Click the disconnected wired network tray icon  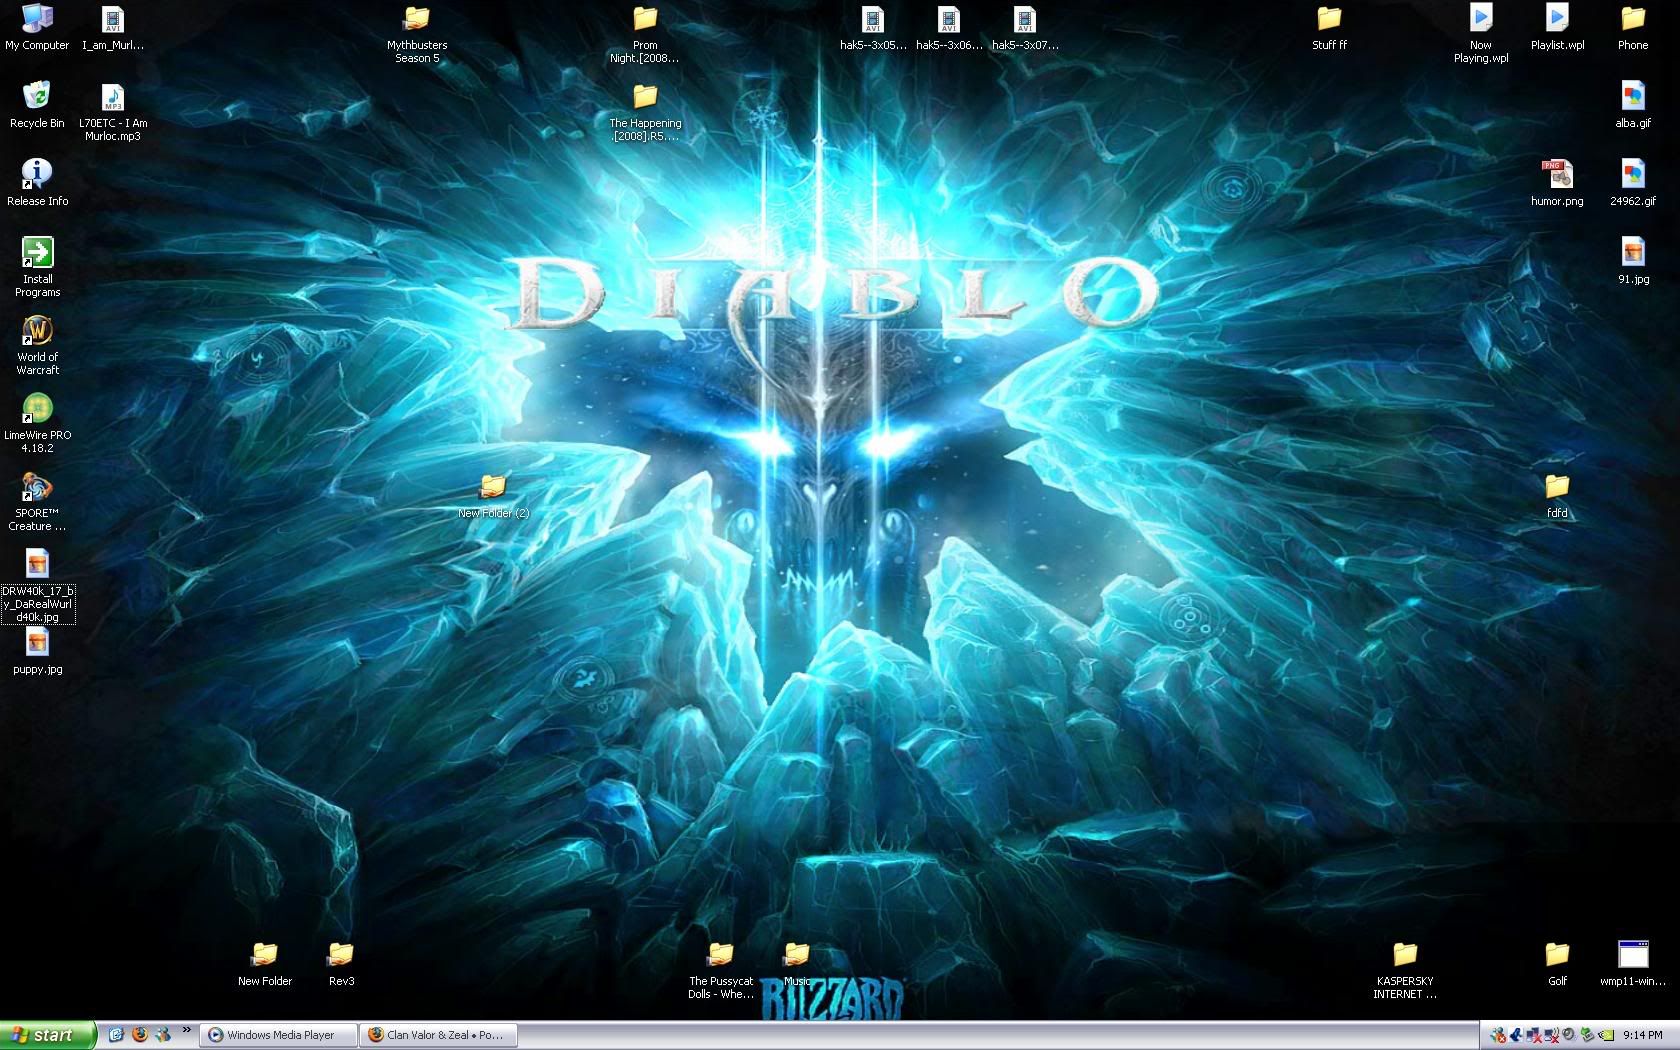[1534, 1035]
